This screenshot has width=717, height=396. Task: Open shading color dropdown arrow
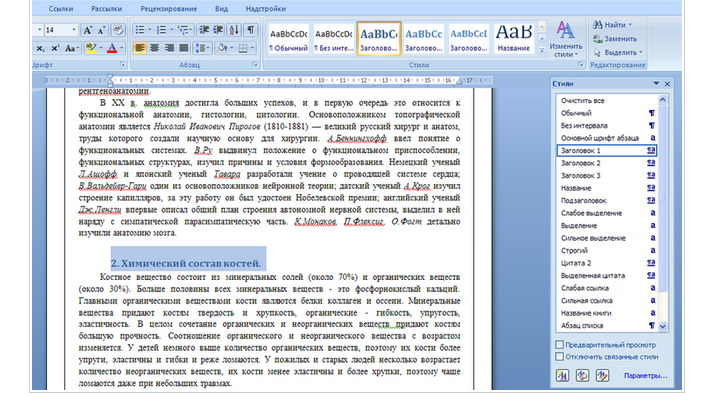coord(231,48)
